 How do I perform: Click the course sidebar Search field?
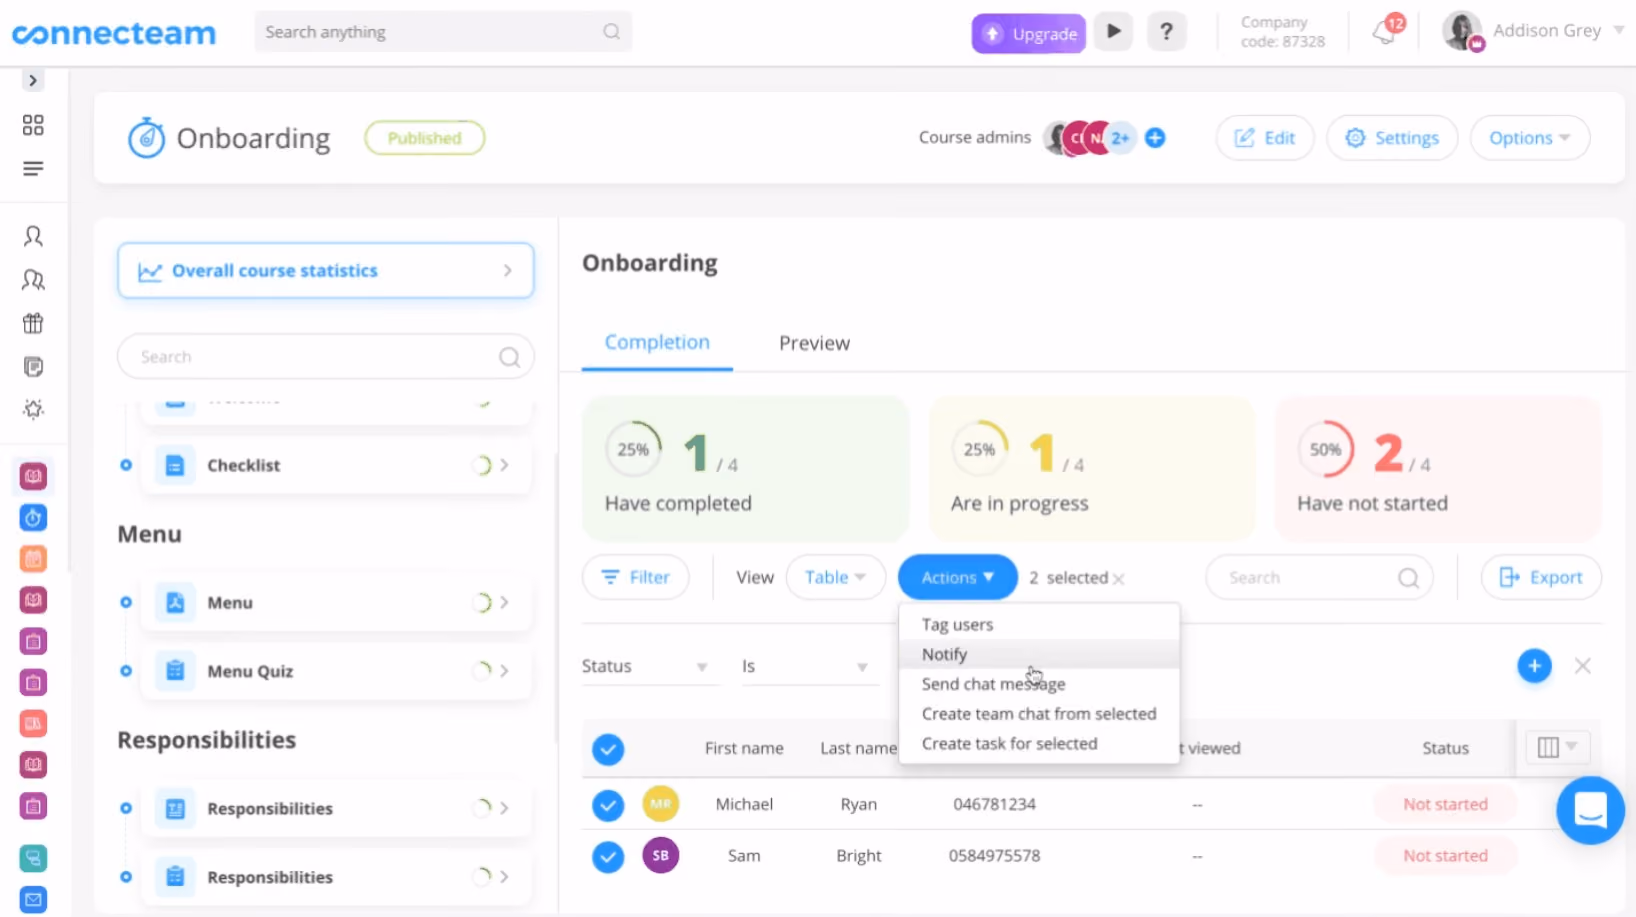tap(326, 357)
